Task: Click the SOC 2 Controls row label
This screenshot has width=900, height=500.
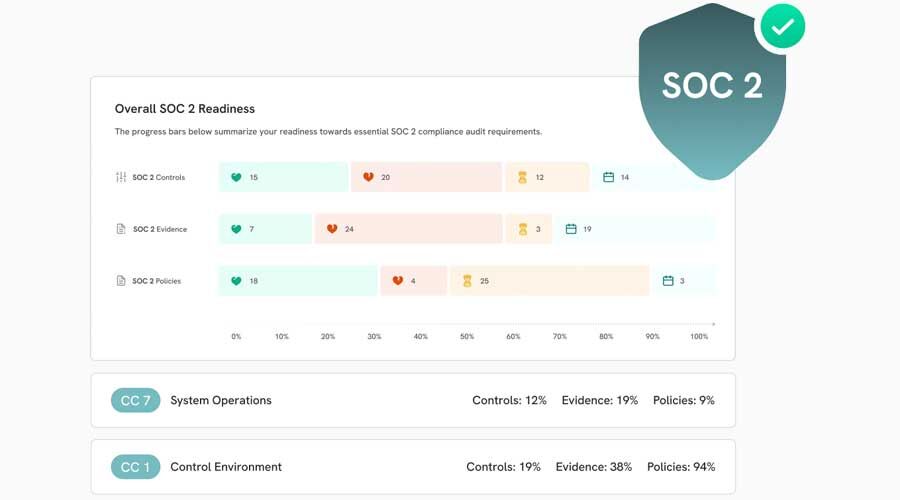Action: (x=159, y=177)
